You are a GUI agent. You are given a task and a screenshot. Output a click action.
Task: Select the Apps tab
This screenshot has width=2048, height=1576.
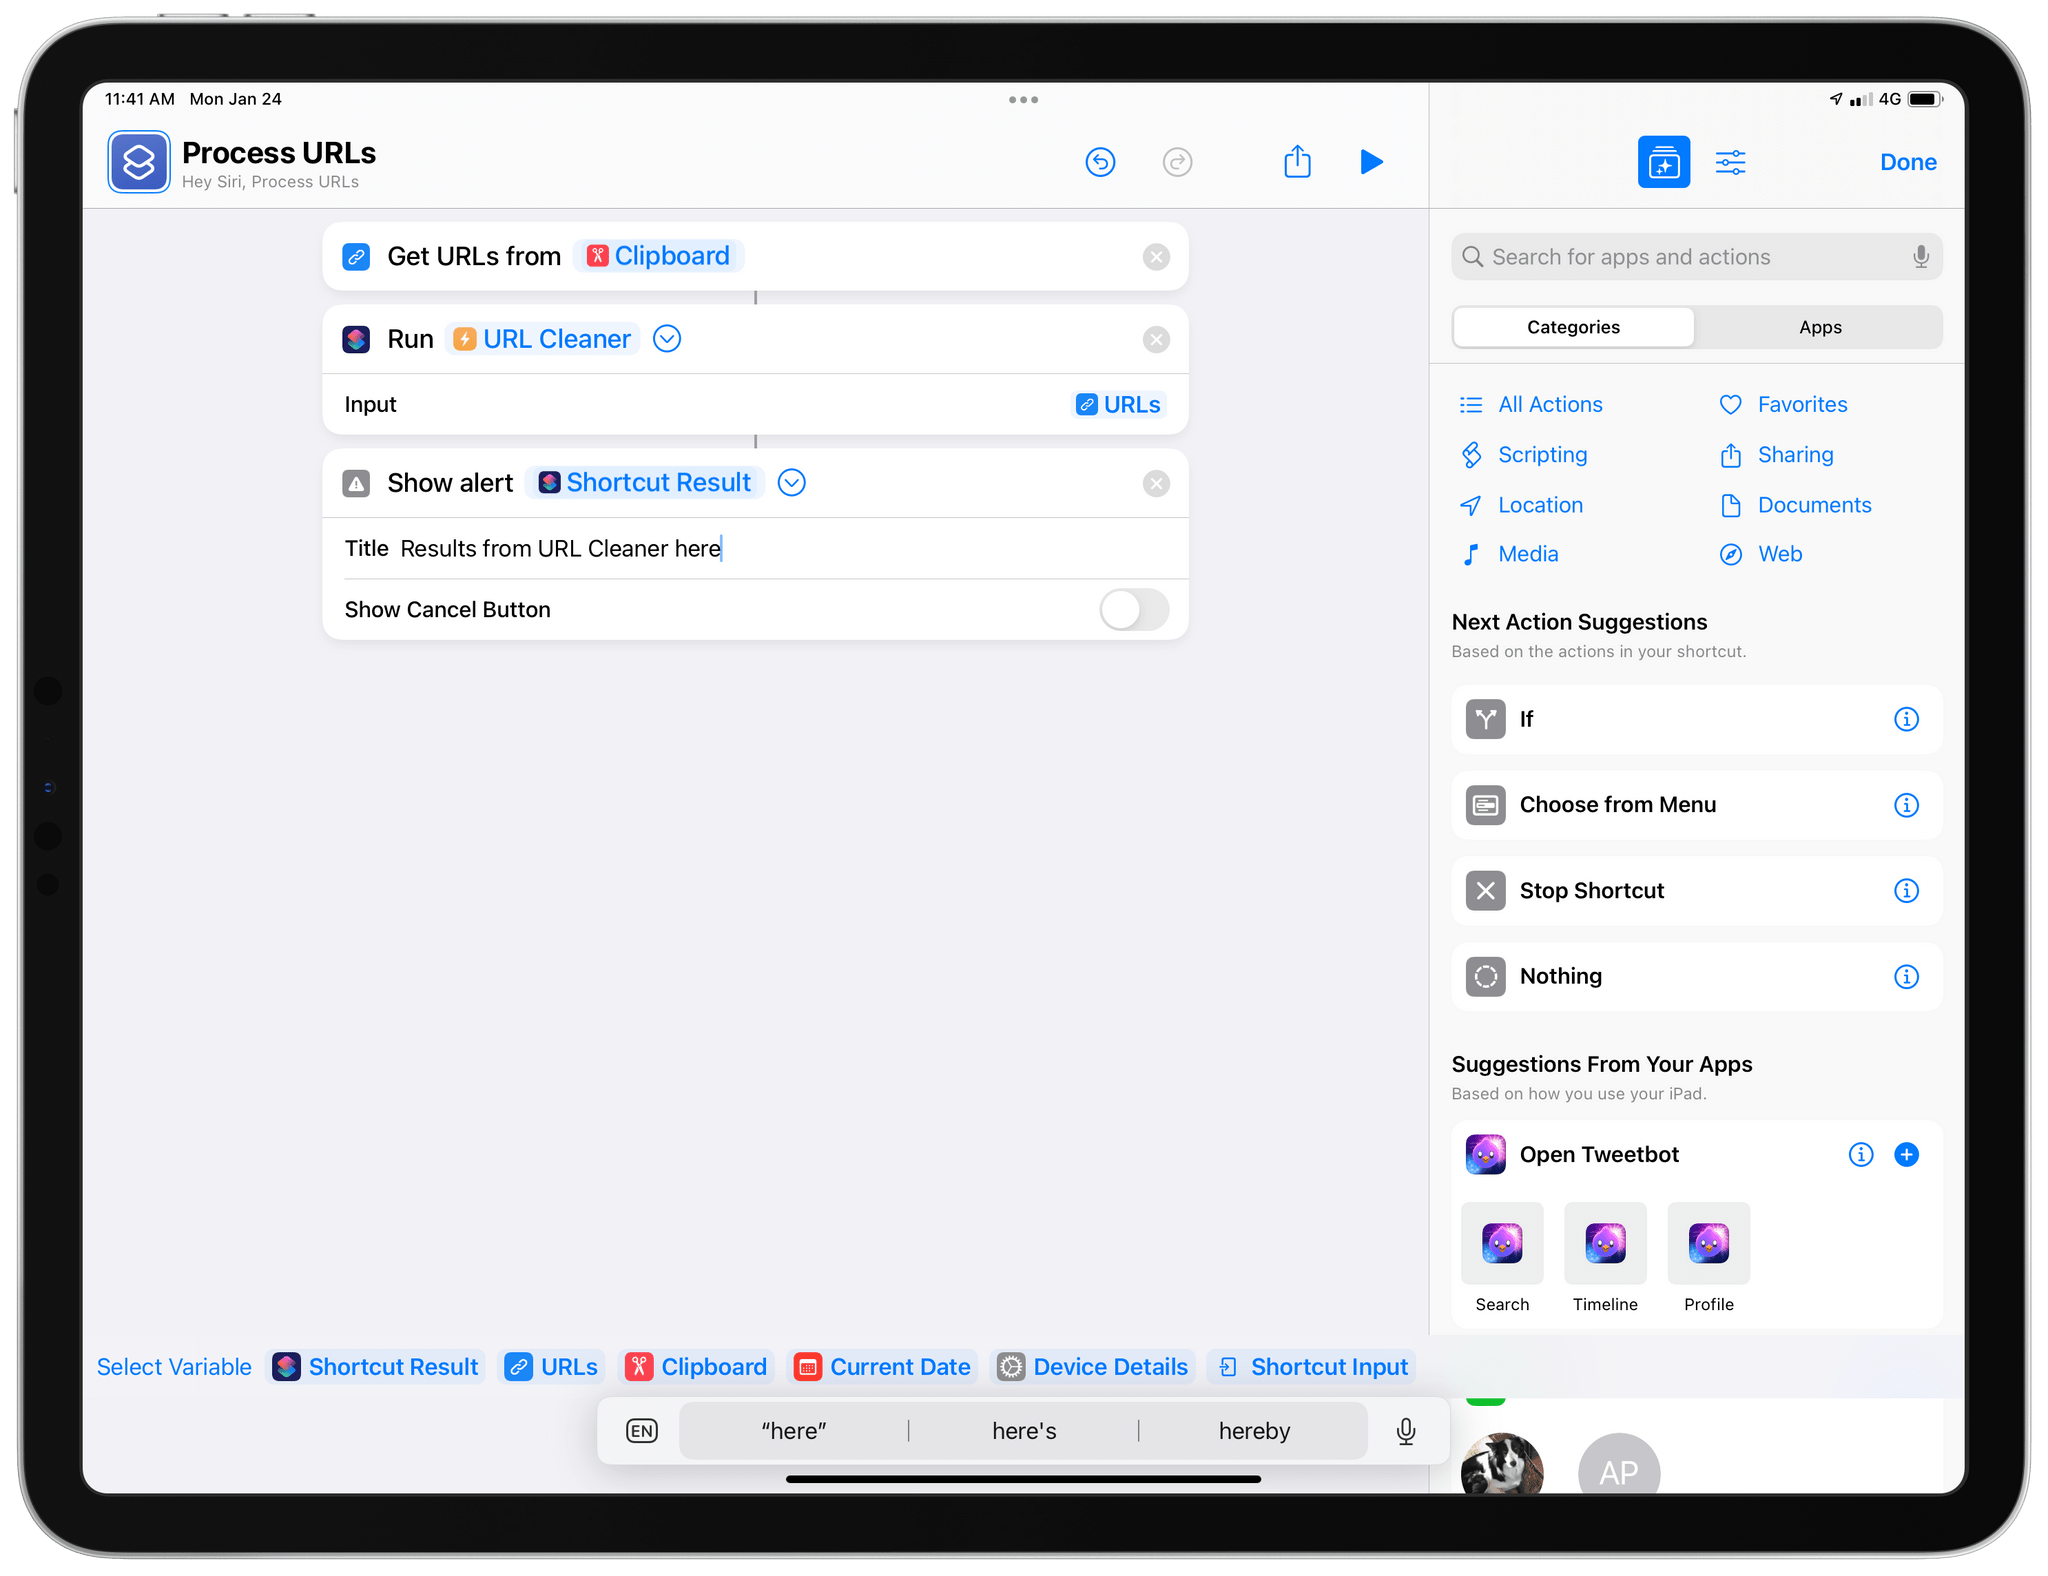pyautogui.click(x=1816, y=326)
